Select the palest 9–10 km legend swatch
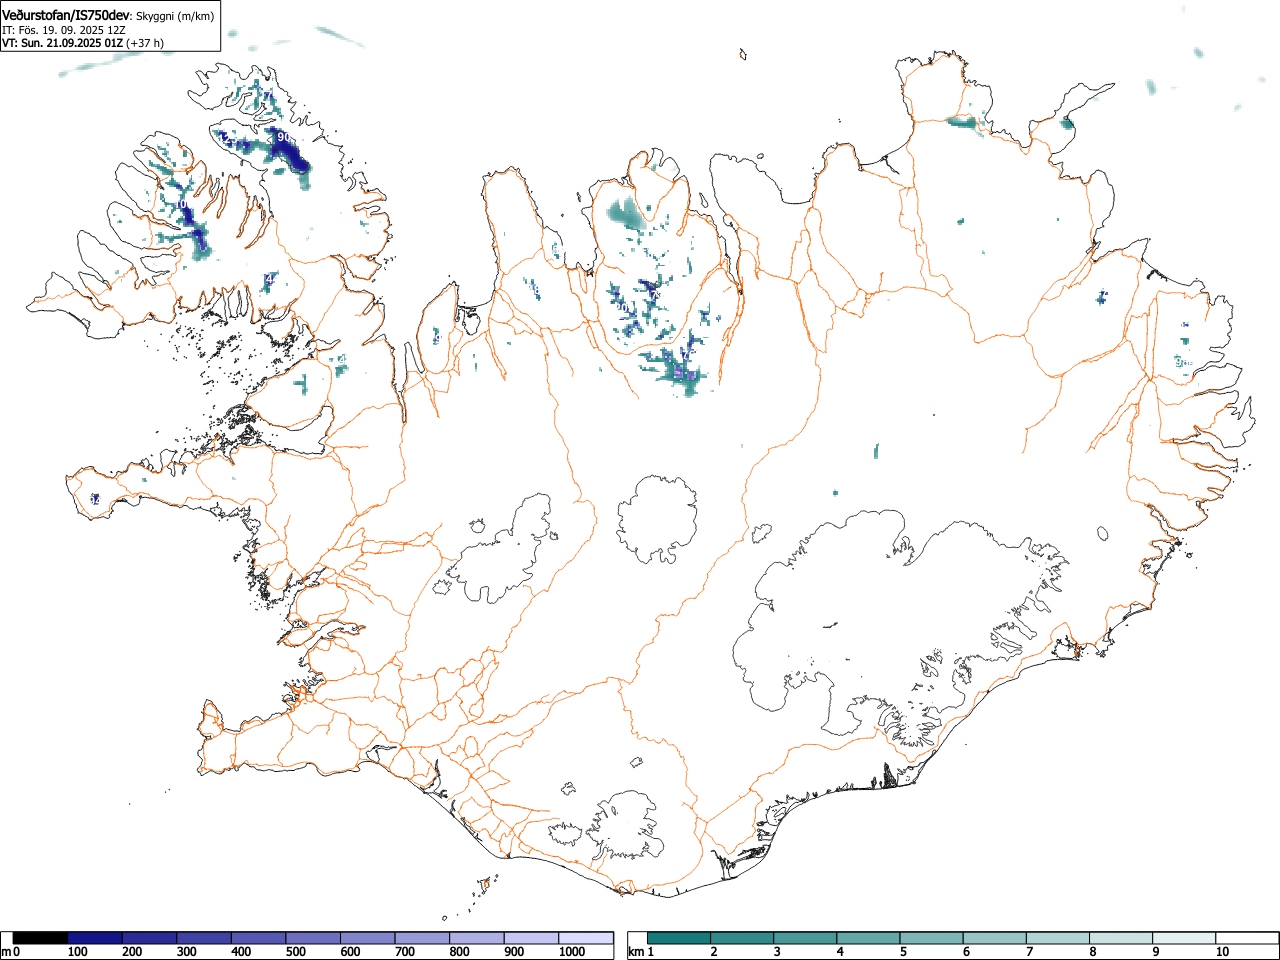1280x960 pixels. [1184, 938]
